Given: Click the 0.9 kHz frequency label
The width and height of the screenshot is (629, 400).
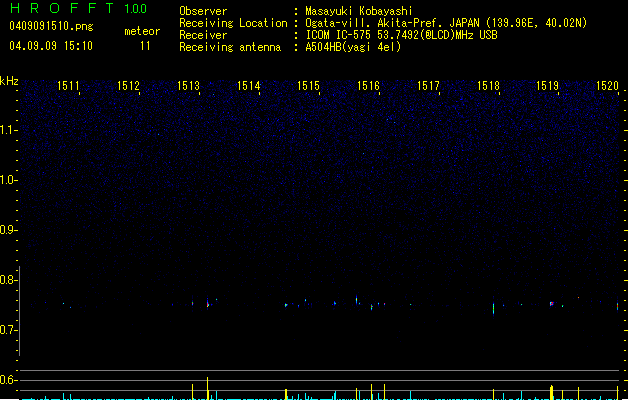Looking at the screenshot, I should click(8, 230).
